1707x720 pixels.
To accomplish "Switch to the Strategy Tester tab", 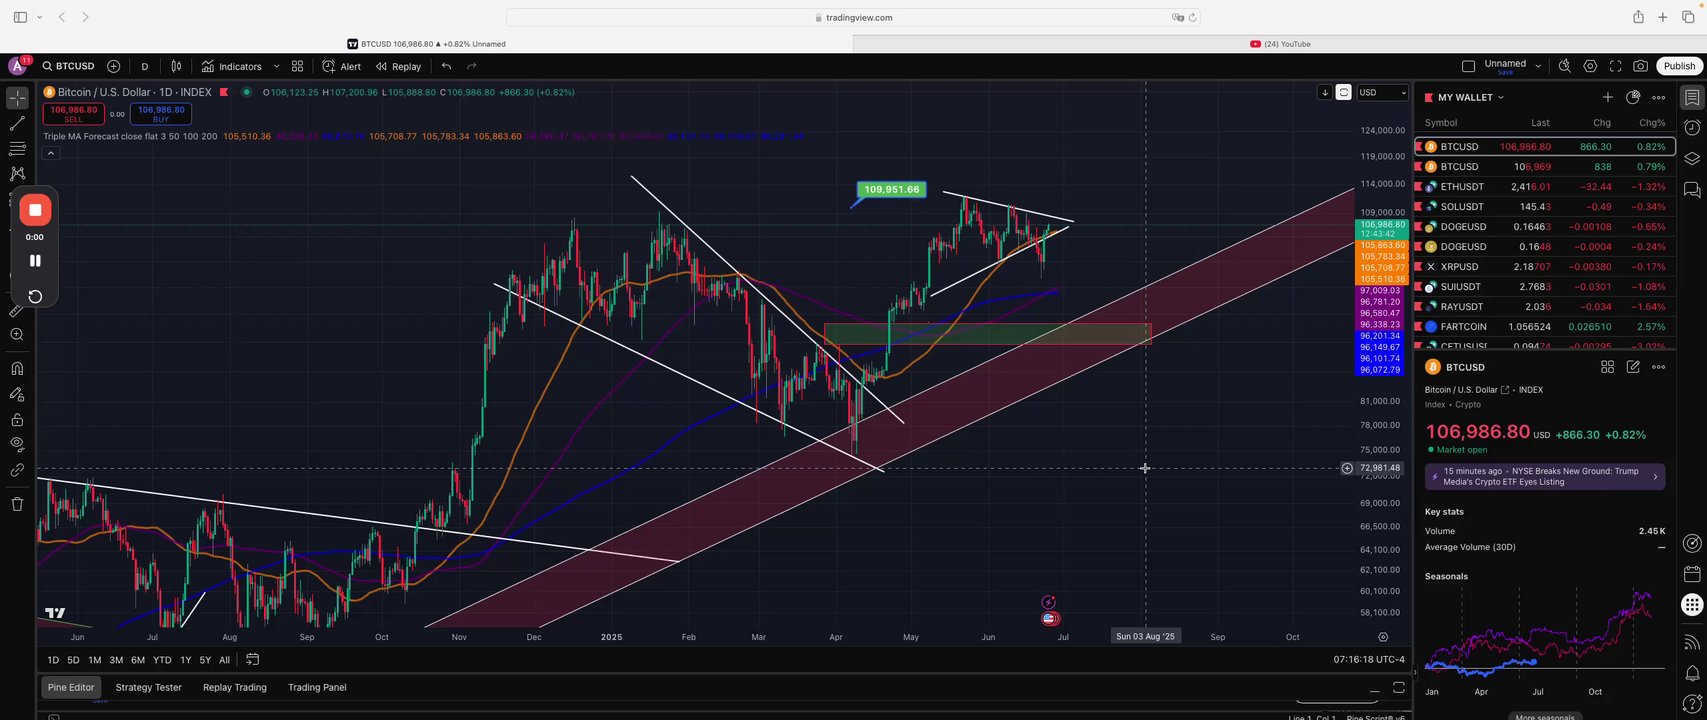I will tap(149, 688).
